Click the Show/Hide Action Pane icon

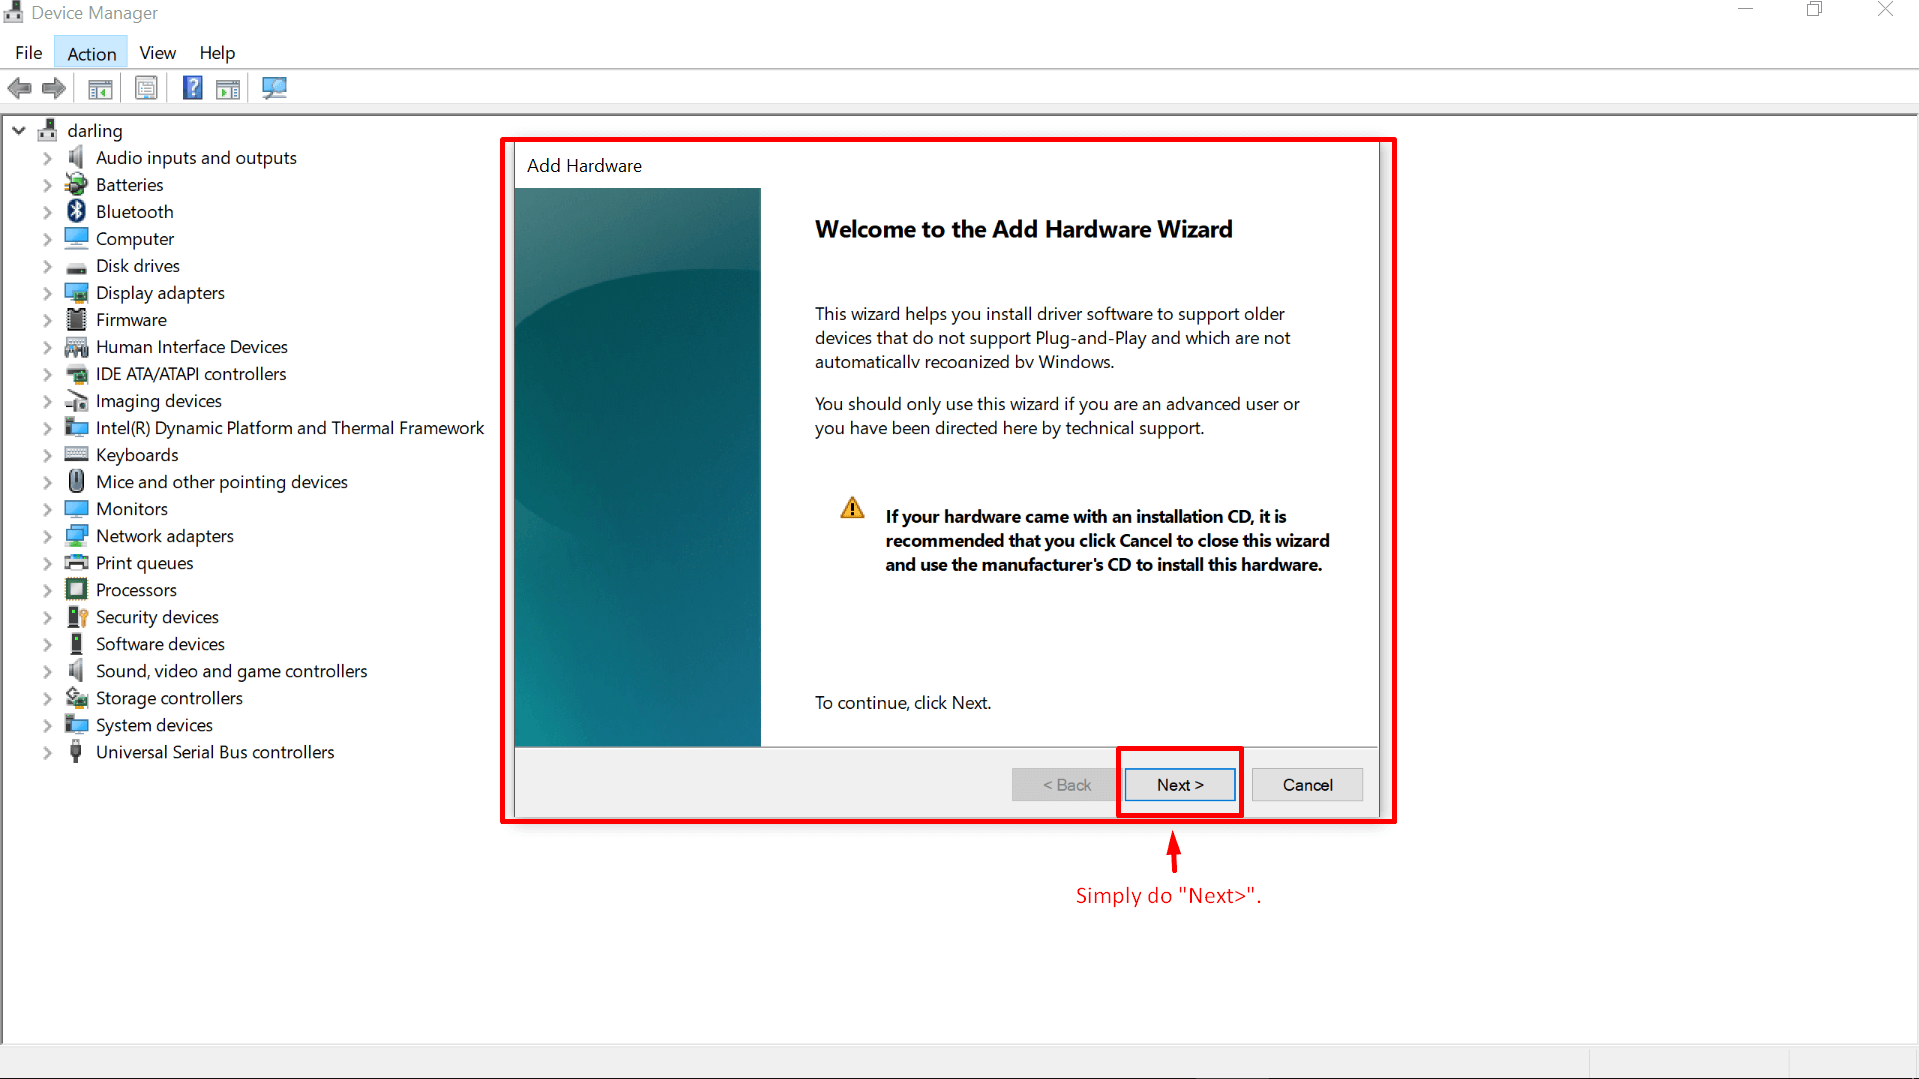228,88
